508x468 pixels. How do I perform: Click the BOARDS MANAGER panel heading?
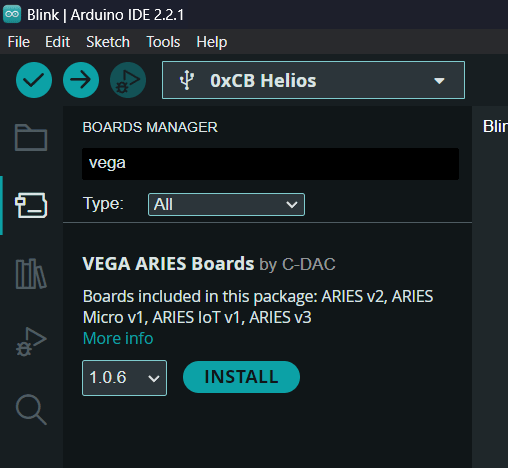(x=150, y=127)
